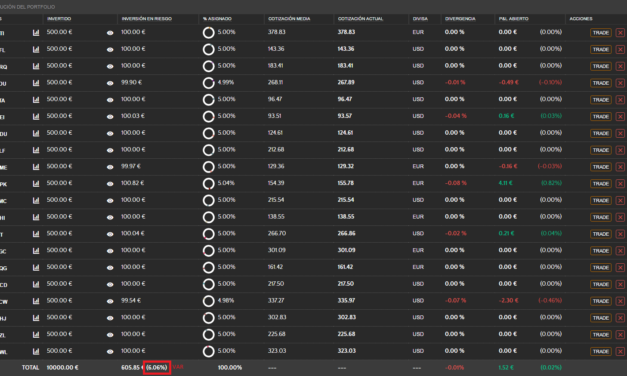This screenshot has width=627, height=376.
Task: Toggle visibility eye for the 100.03 € row
Action: [110, 117]
